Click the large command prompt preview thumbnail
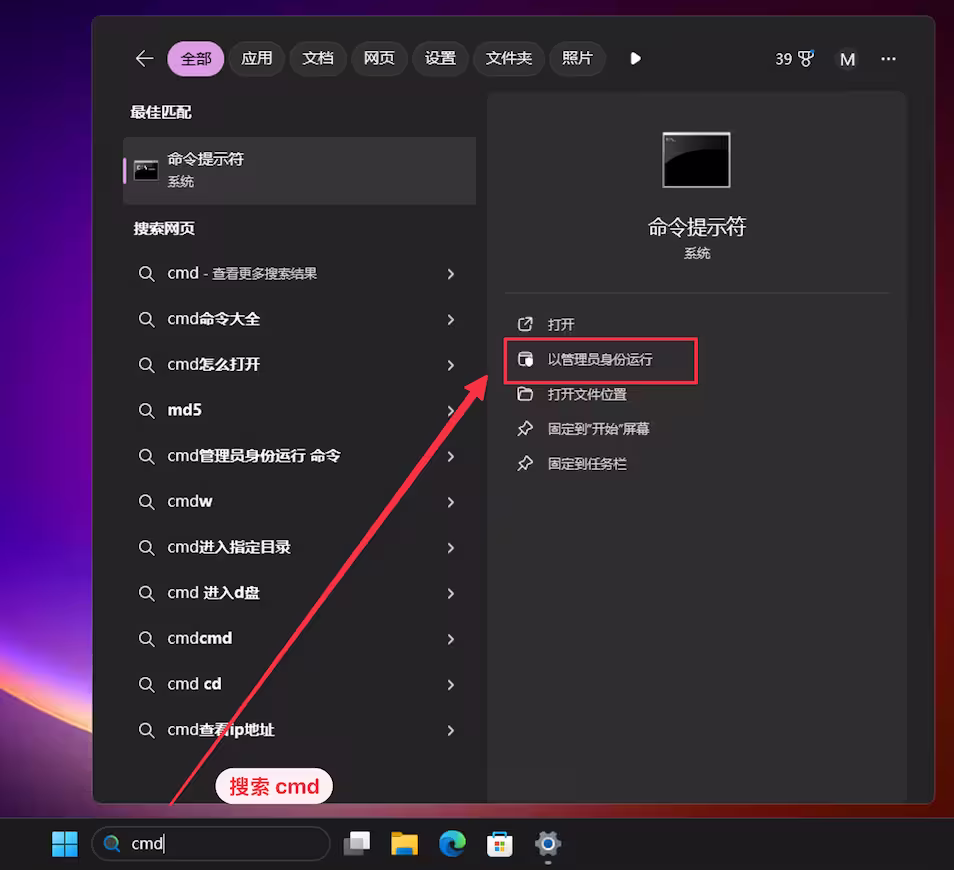Viewport: 954px width, 870px height. [x=696, y=160]
